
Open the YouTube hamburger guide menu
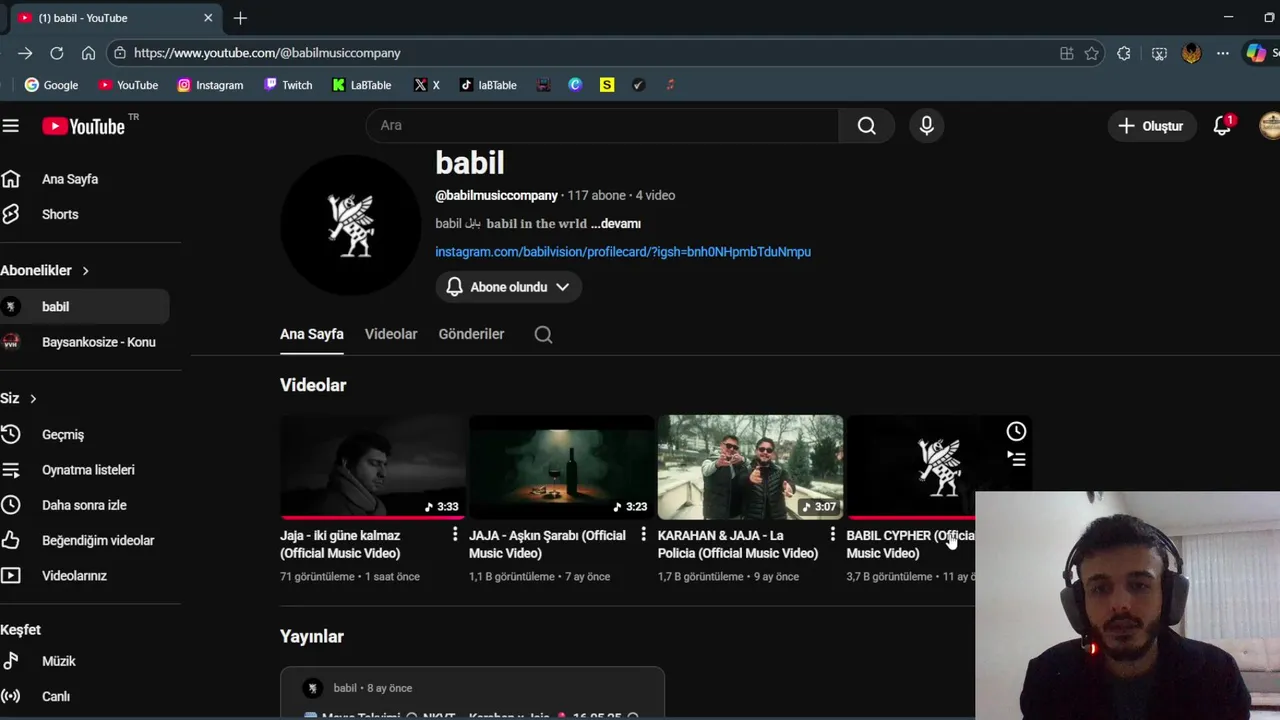[x=10, y=125]
